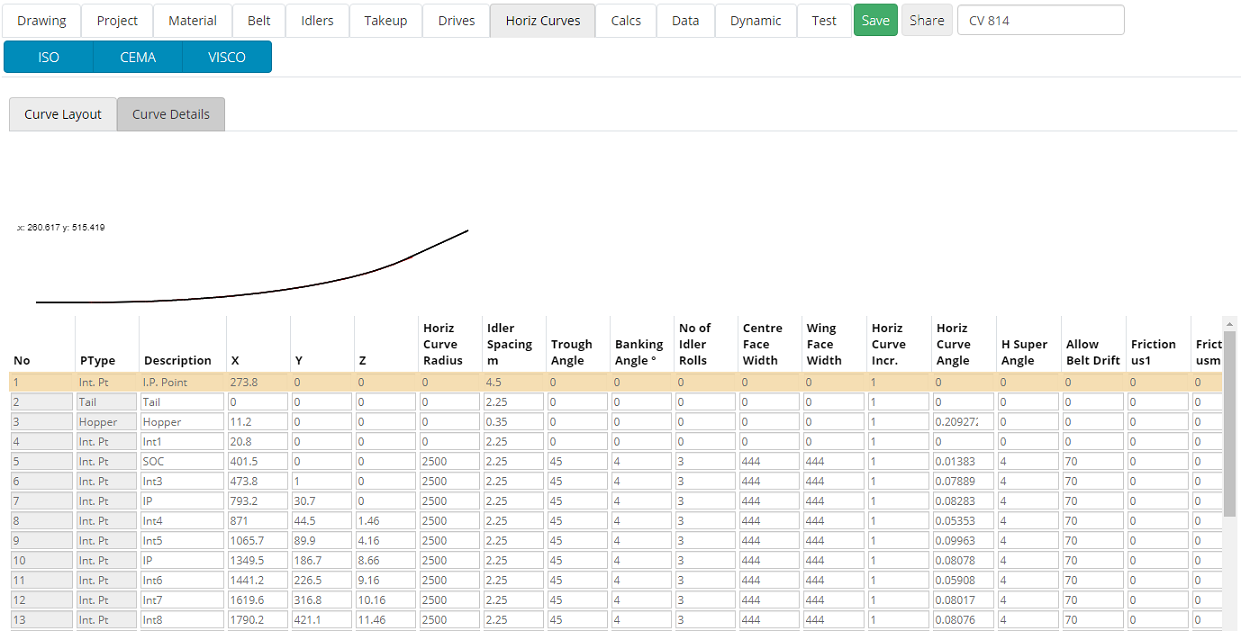Edit the SOC description field in row 5
The height and width of the screenshot is (631, 1241).
183,461
